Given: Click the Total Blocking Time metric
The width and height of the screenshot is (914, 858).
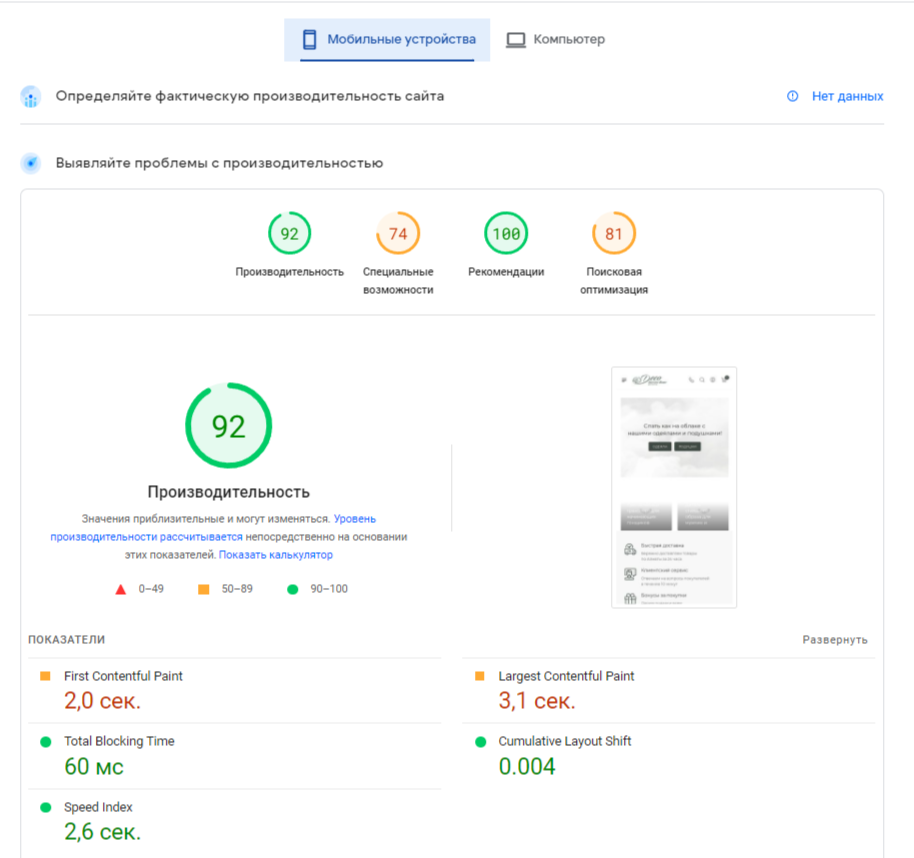Looking at the screenshot, I should [x=119, y=741].
